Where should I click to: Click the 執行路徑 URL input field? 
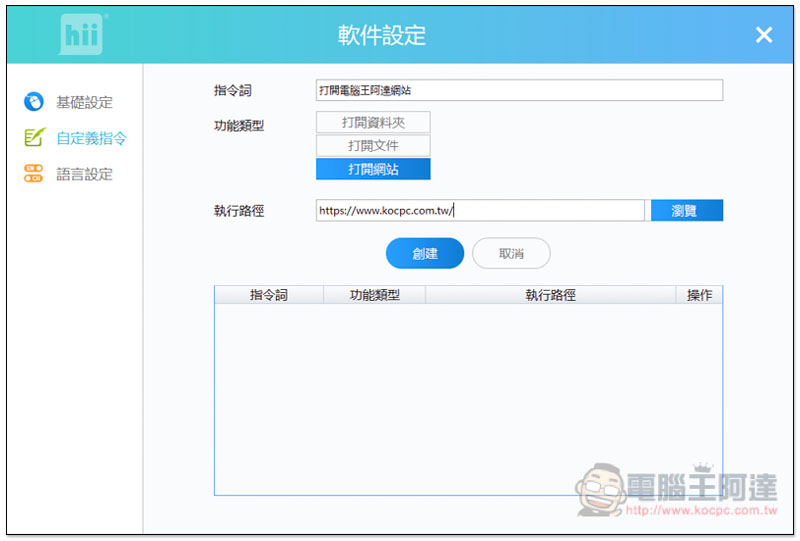click(x=480, y=210)
